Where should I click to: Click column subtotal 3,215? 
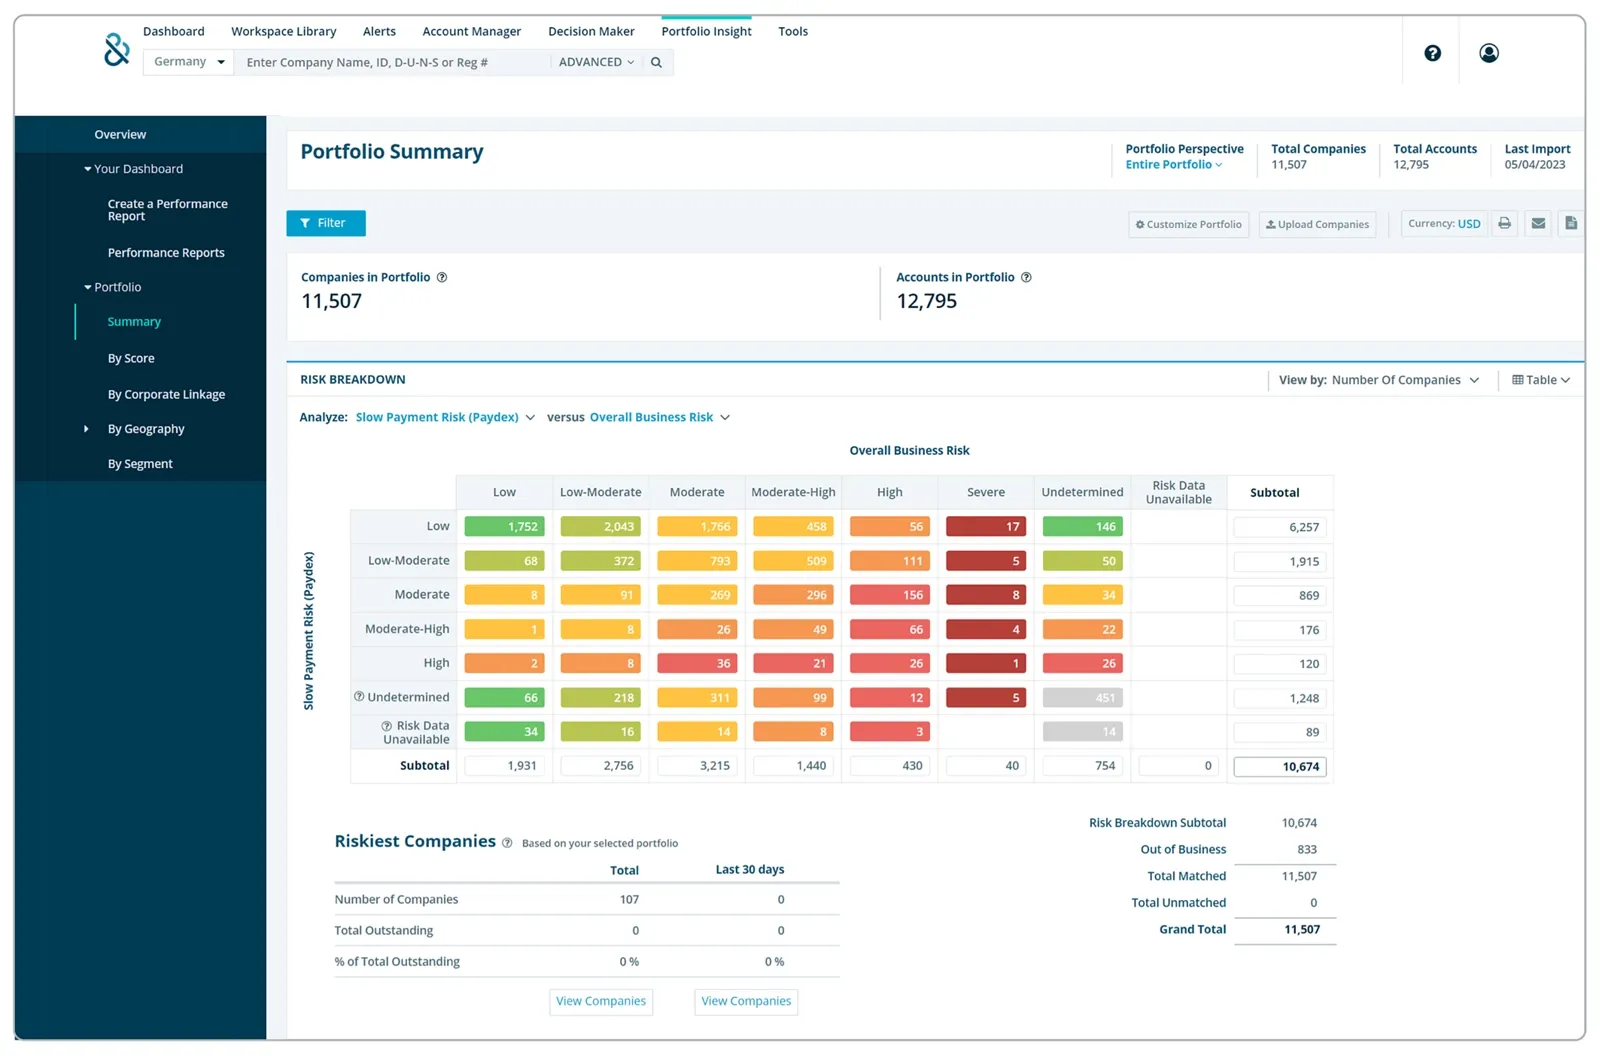[697, 766]
